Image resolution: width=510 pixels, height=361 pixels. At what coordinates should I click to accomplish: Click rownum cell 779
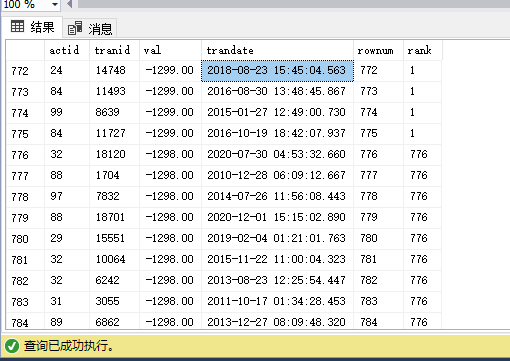[x=378, y=218]
